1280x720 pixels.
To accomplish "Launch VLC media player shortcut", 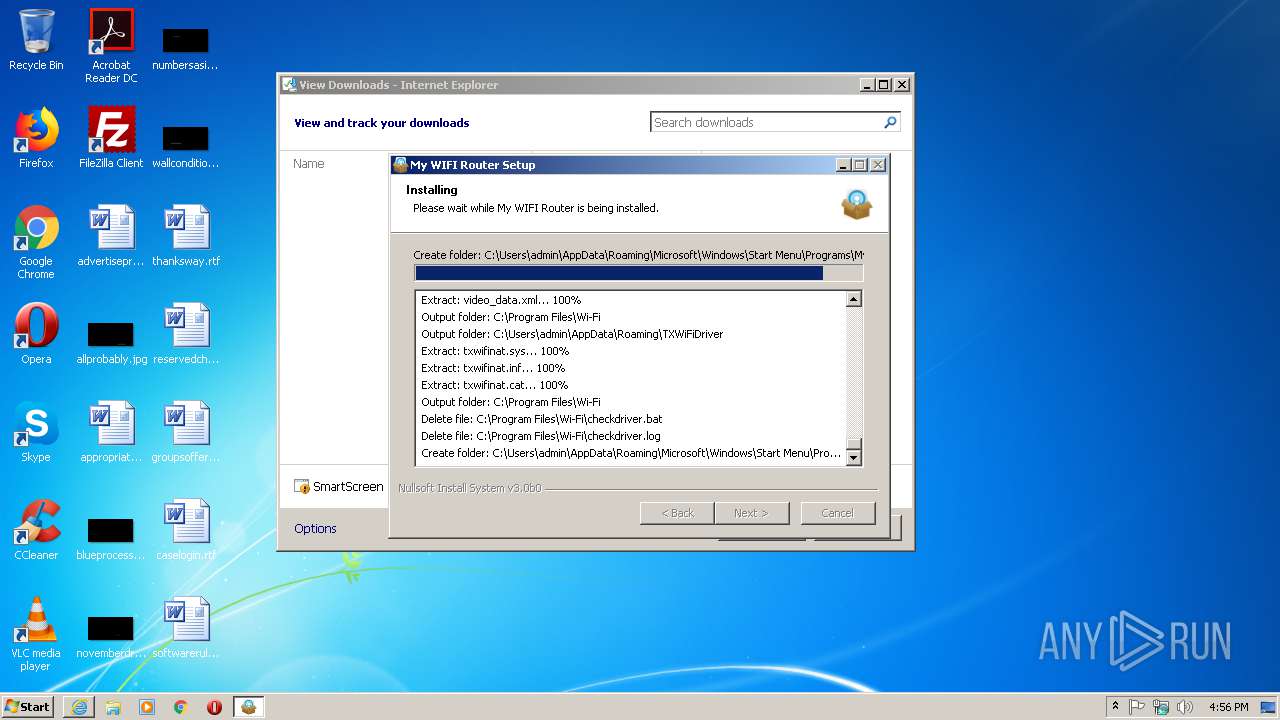I will point(36,634).
